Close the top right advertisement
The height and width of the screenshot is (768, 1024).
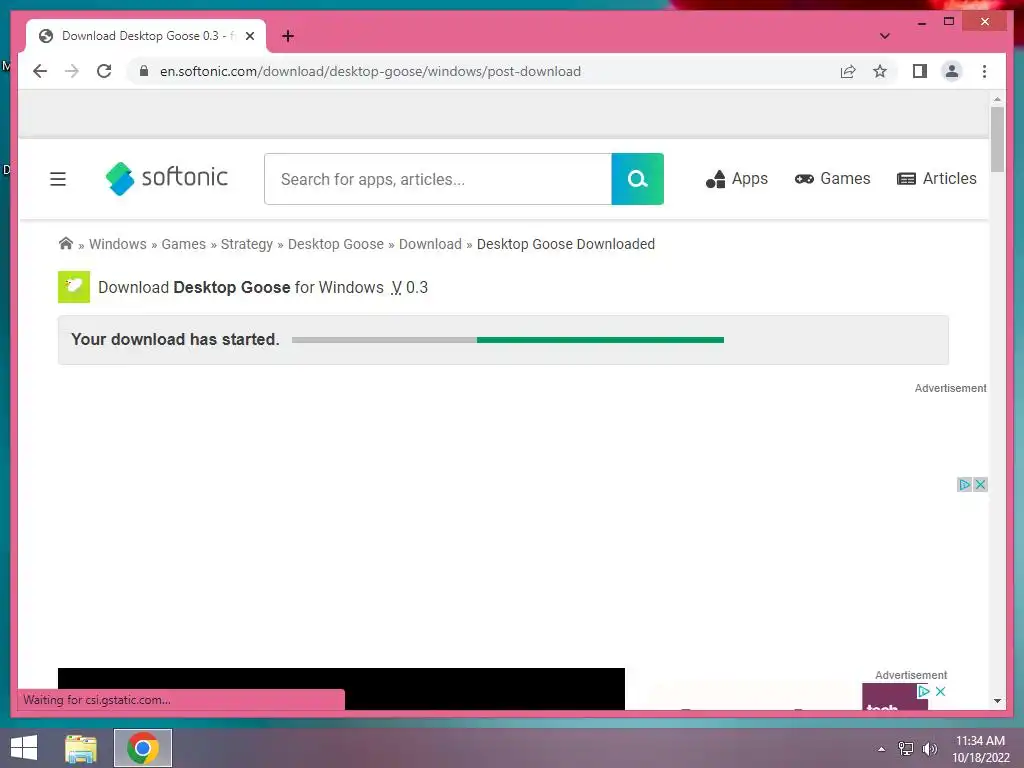[x=980, y=485]
